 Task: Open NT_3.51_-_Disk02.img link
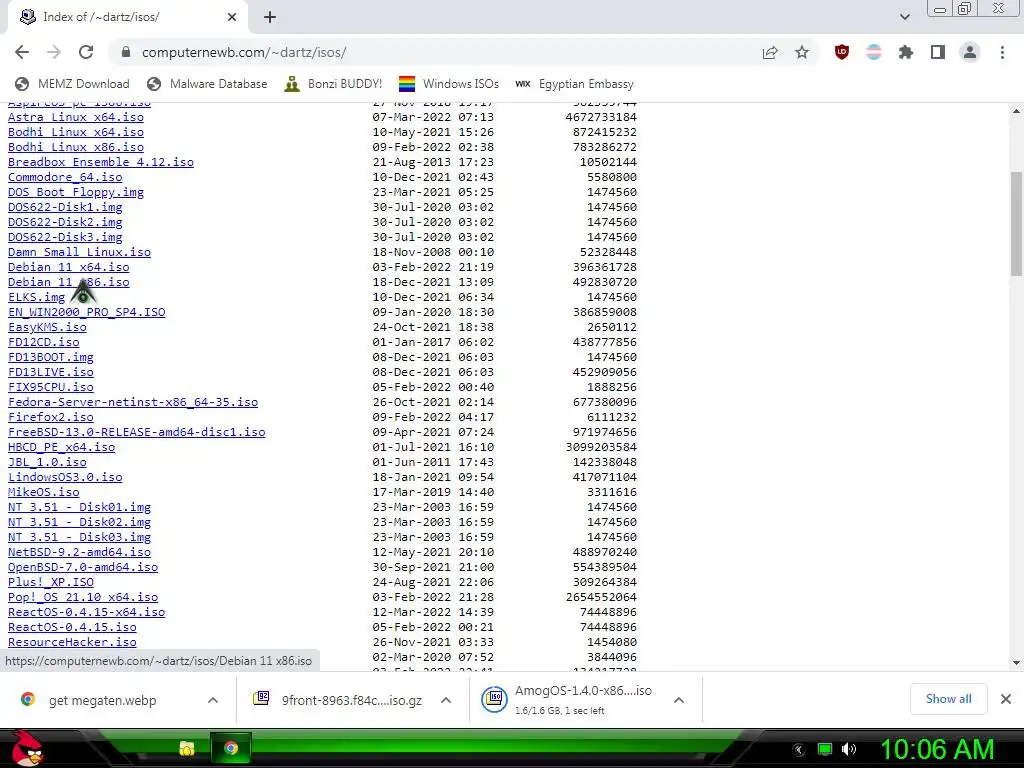point(79,522)
